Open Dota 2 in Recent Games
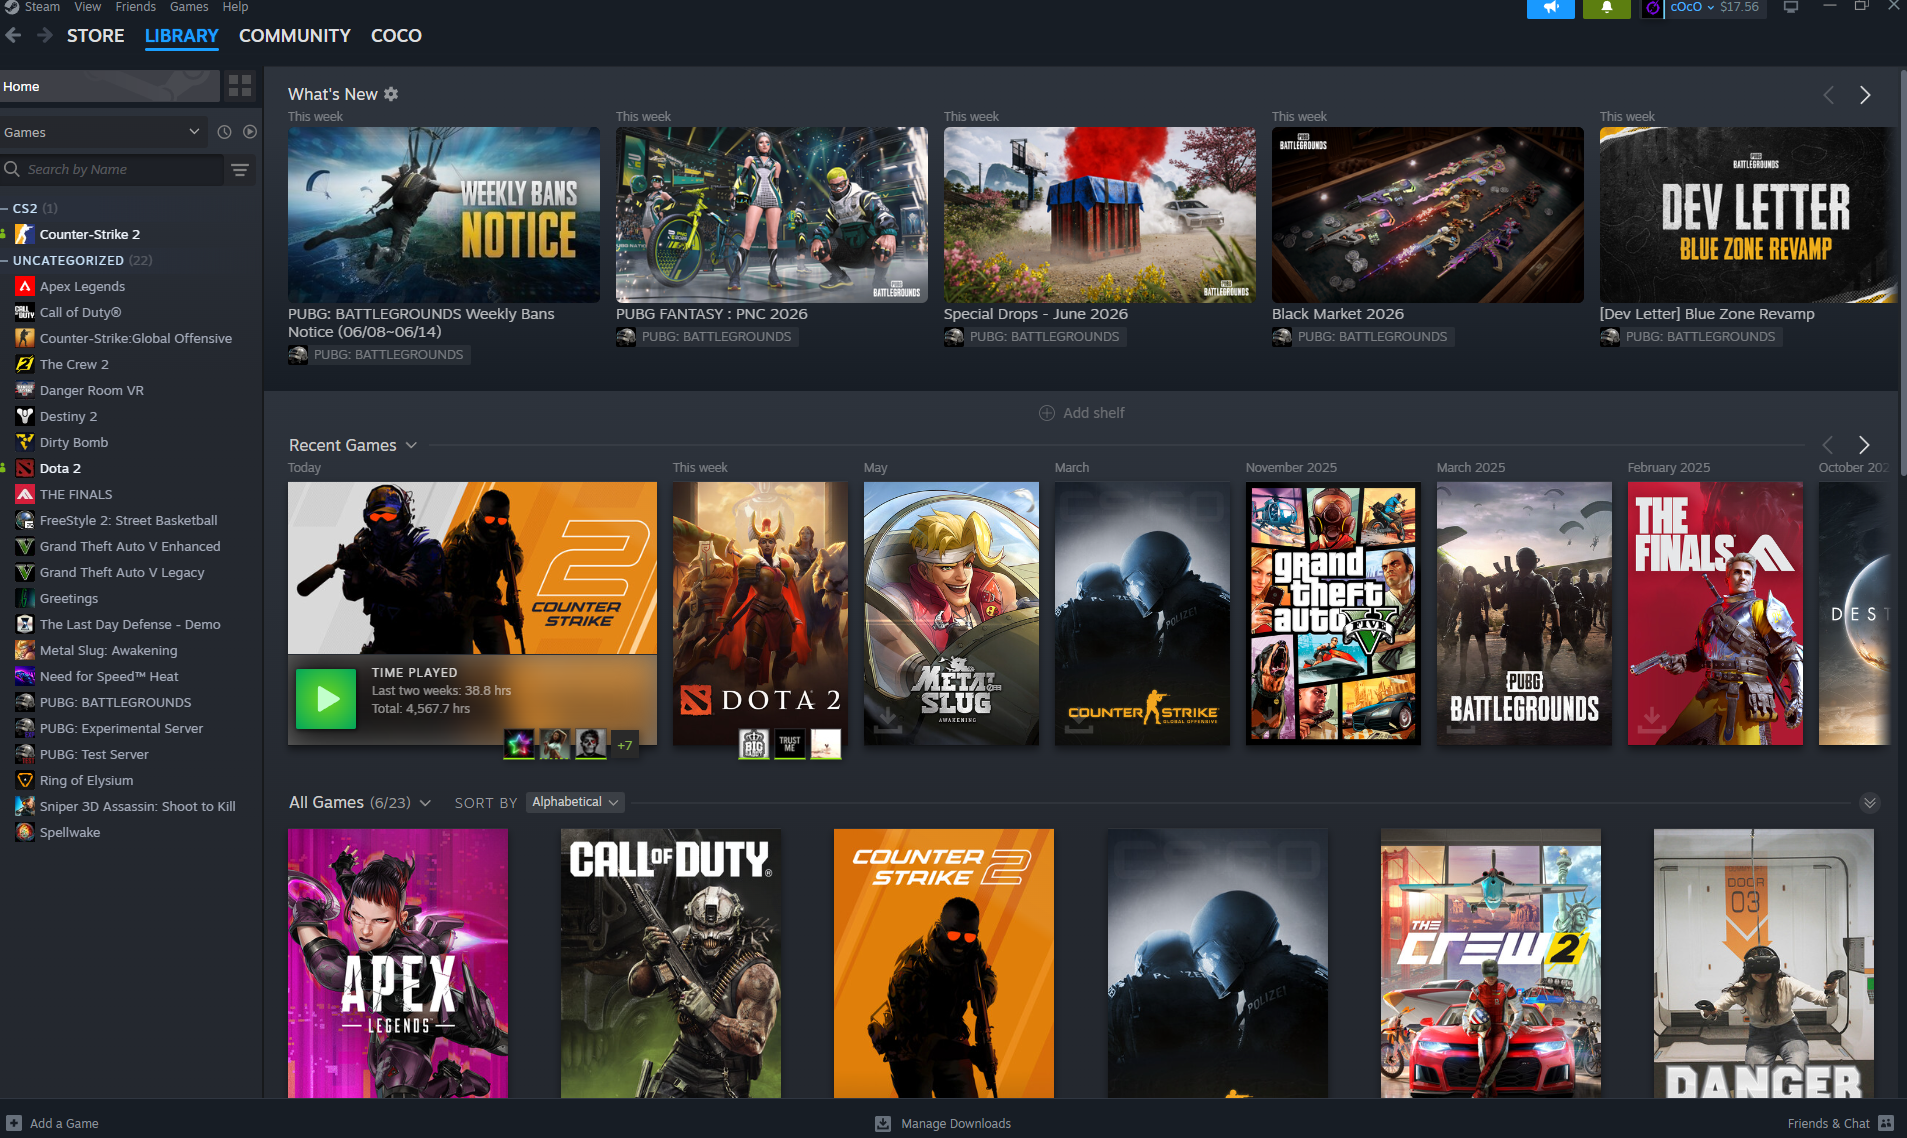Image resolution: width=1907 pixels, height=1138 pixels. tap(760, 613)
